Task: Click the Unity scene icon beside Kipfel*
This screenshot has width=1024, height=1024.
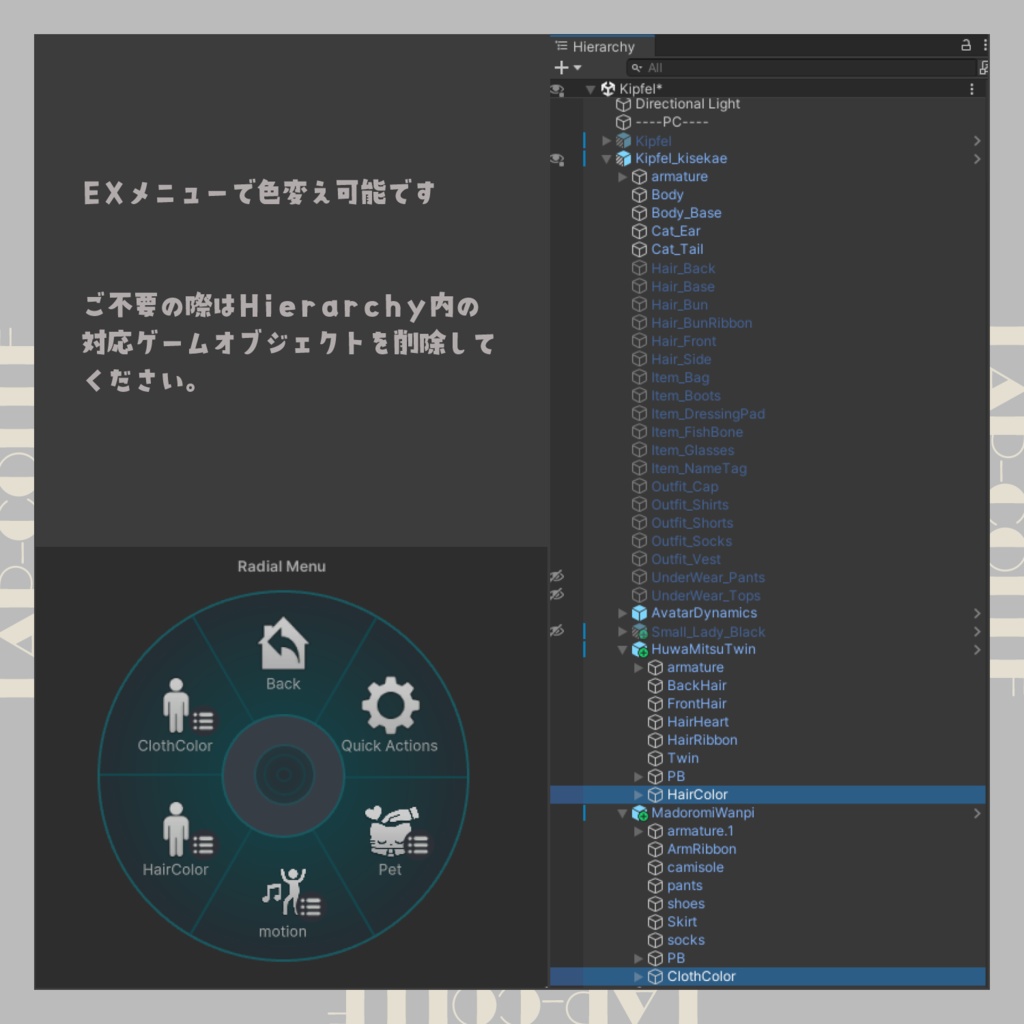Action: 608,89
